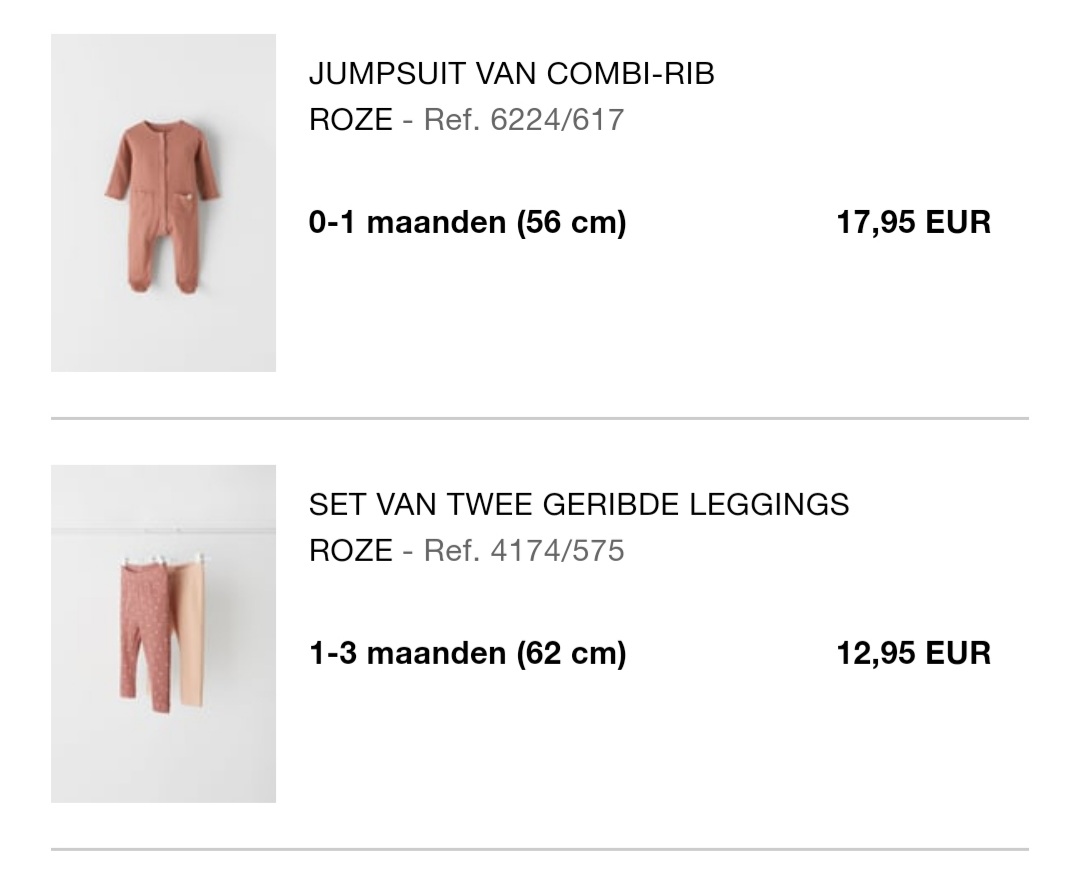Click the divider line below the leggings item
This screenshot has width=1080, height=879.
coord(540,849)
